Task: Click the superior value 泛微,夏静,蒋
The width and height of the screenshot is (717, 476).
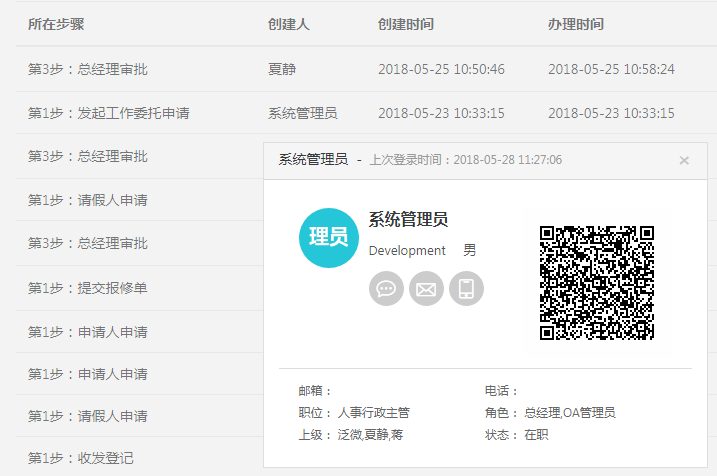Action: (370, 434)
